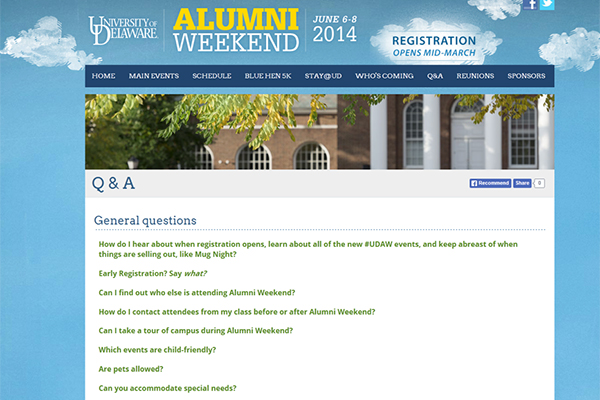The height and width of the screenshot is (400, 600).
Task: Expand the question about early registration
Action: coord(153,273)
